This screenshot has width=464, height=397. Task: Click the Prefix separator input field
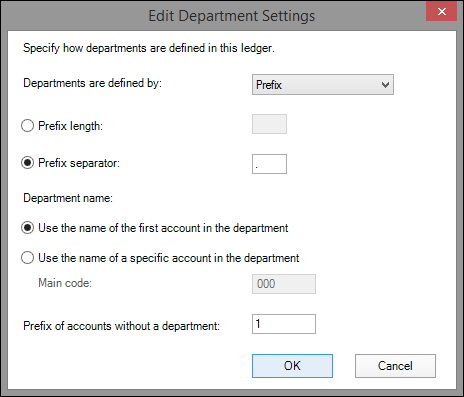269,164
